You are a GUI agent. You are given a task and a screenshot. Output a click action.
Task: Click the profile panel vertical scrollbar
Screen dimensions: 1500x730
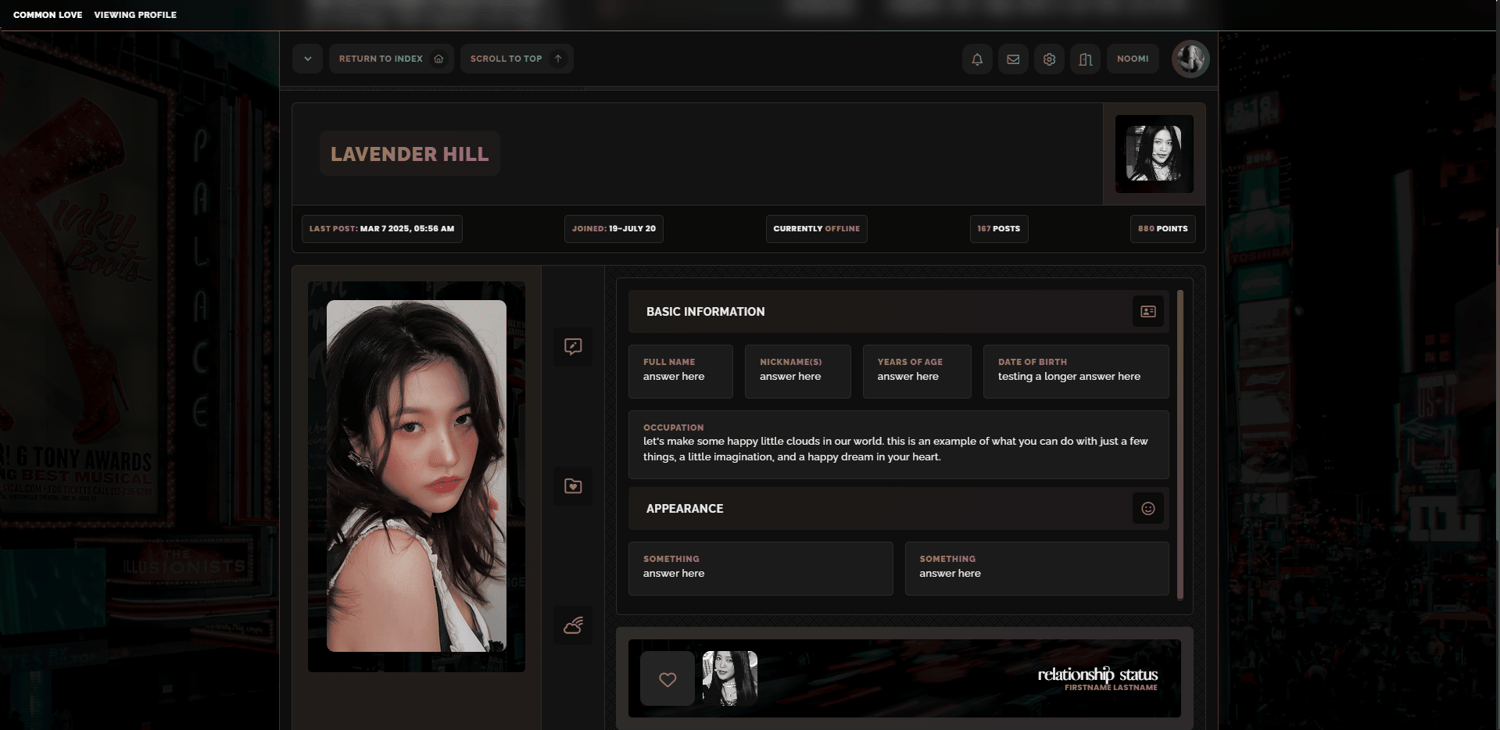tap(1180, 444)
